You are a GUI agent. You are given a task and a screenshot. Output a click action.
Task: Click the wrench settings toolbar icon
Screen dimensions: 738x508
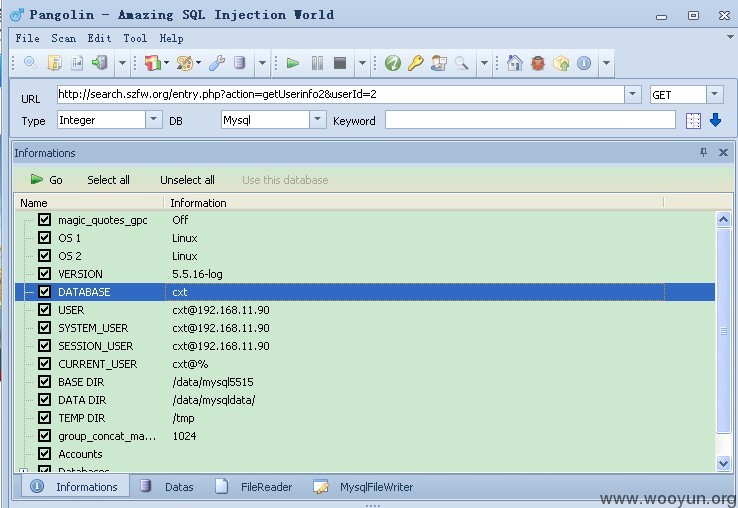click(217, 63)
